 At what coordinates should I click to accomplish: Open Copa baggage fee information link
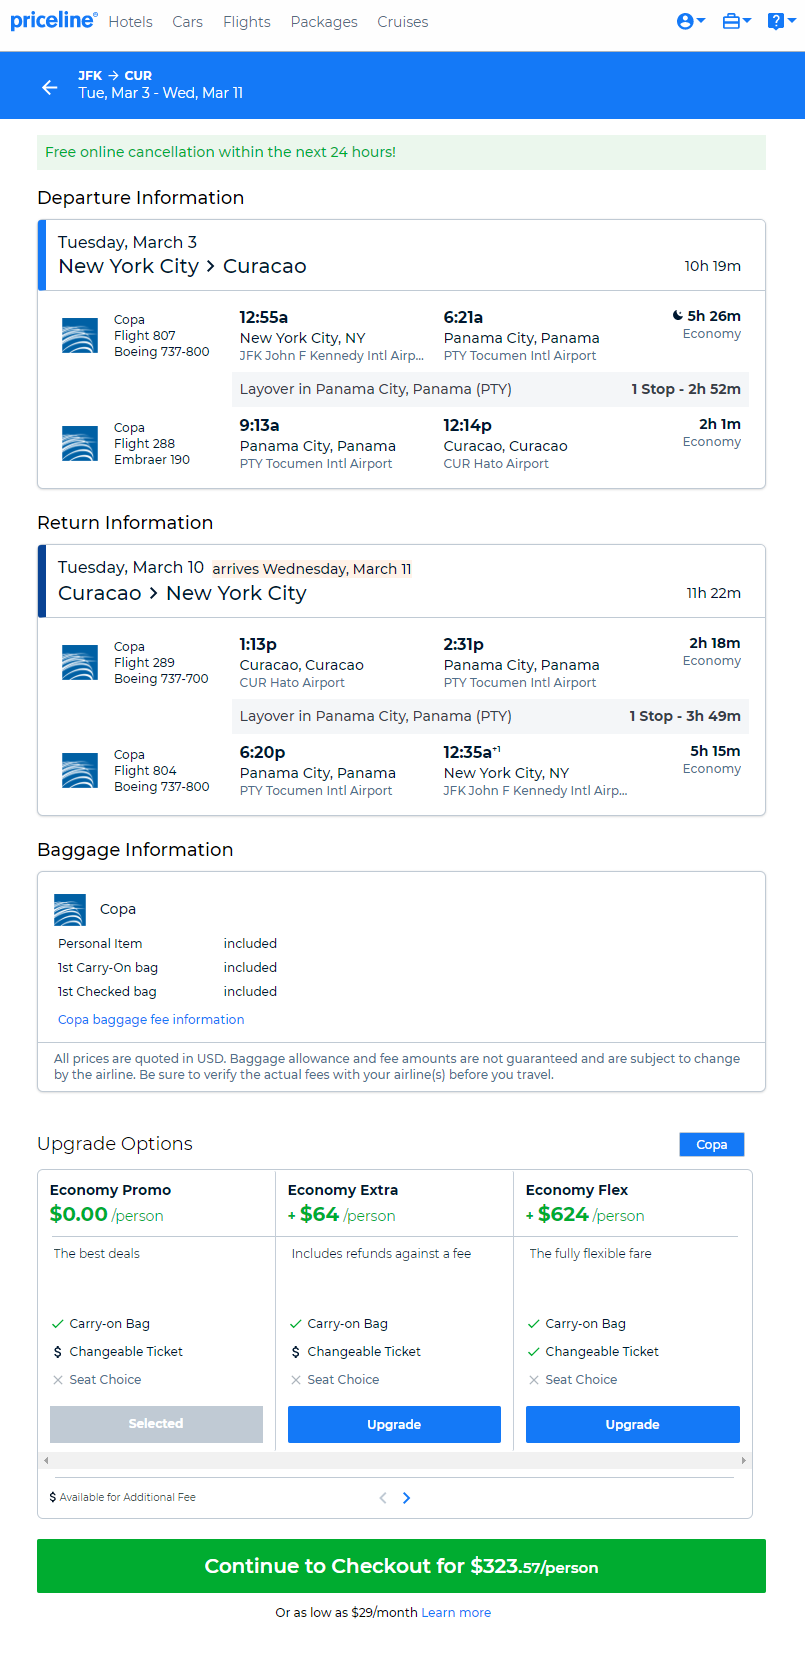(151, 1020)
